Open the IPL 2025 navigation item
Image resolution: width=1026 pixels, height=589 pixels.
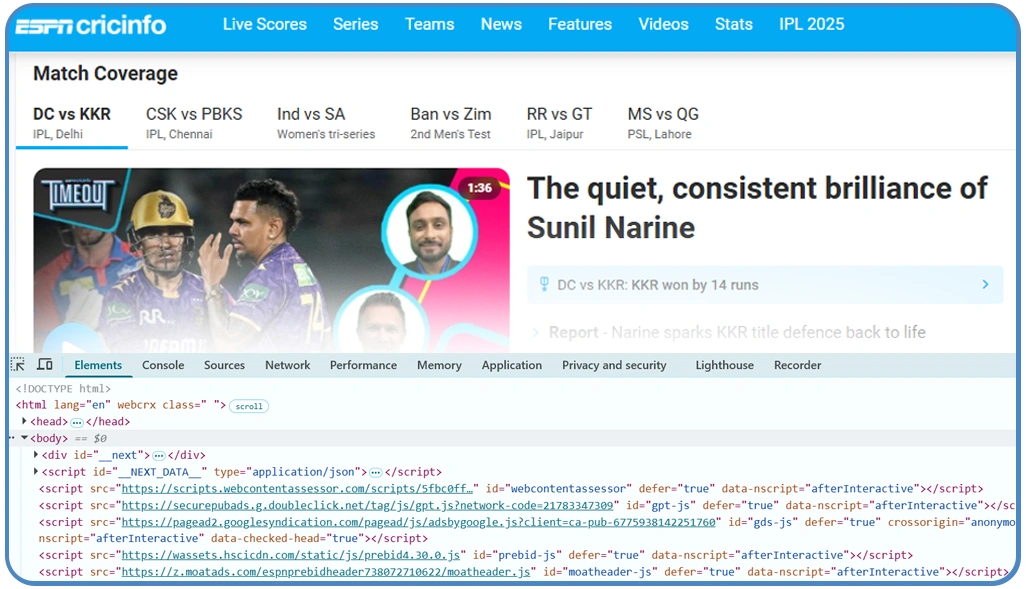(x=811, y=24)
